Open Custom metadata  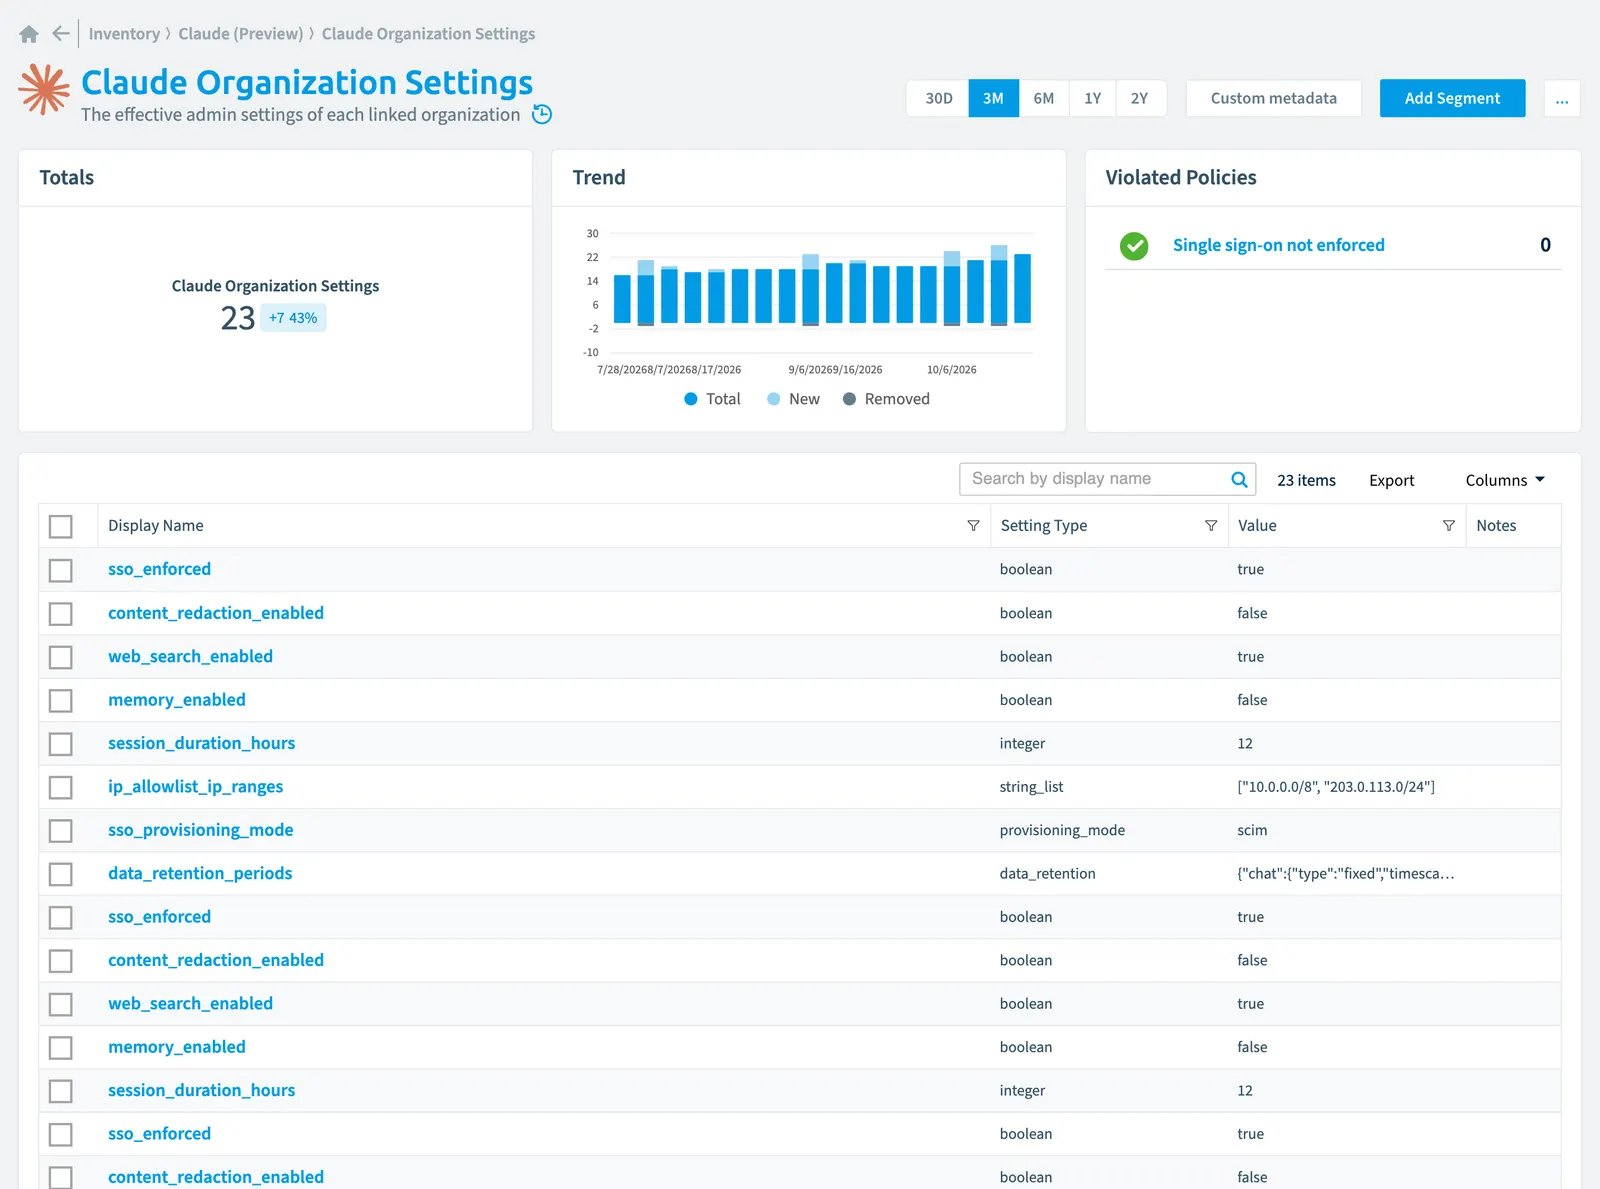coord(1273,99)
